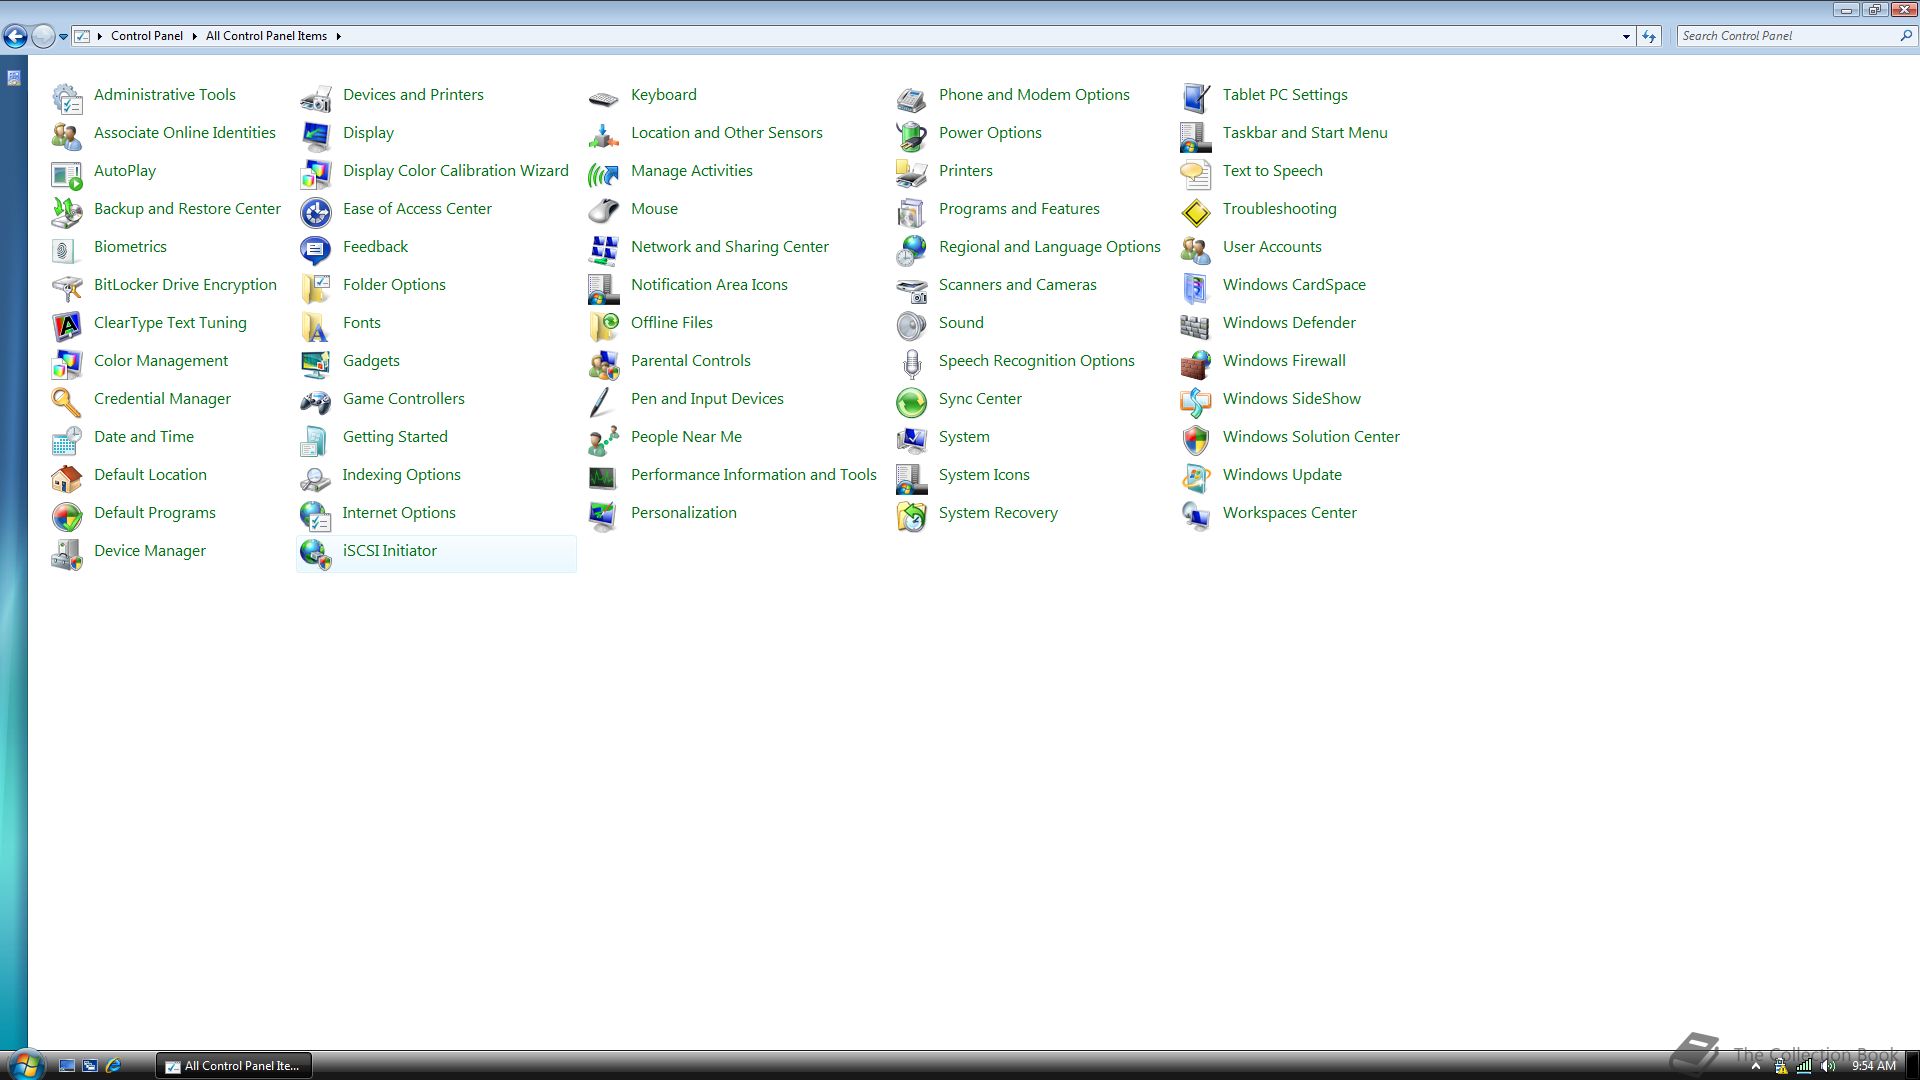The width and height of the screenshot is (1920, 1080).
Task: Open Color Management link
Action: pyautogui.click(x=161, y=361)
